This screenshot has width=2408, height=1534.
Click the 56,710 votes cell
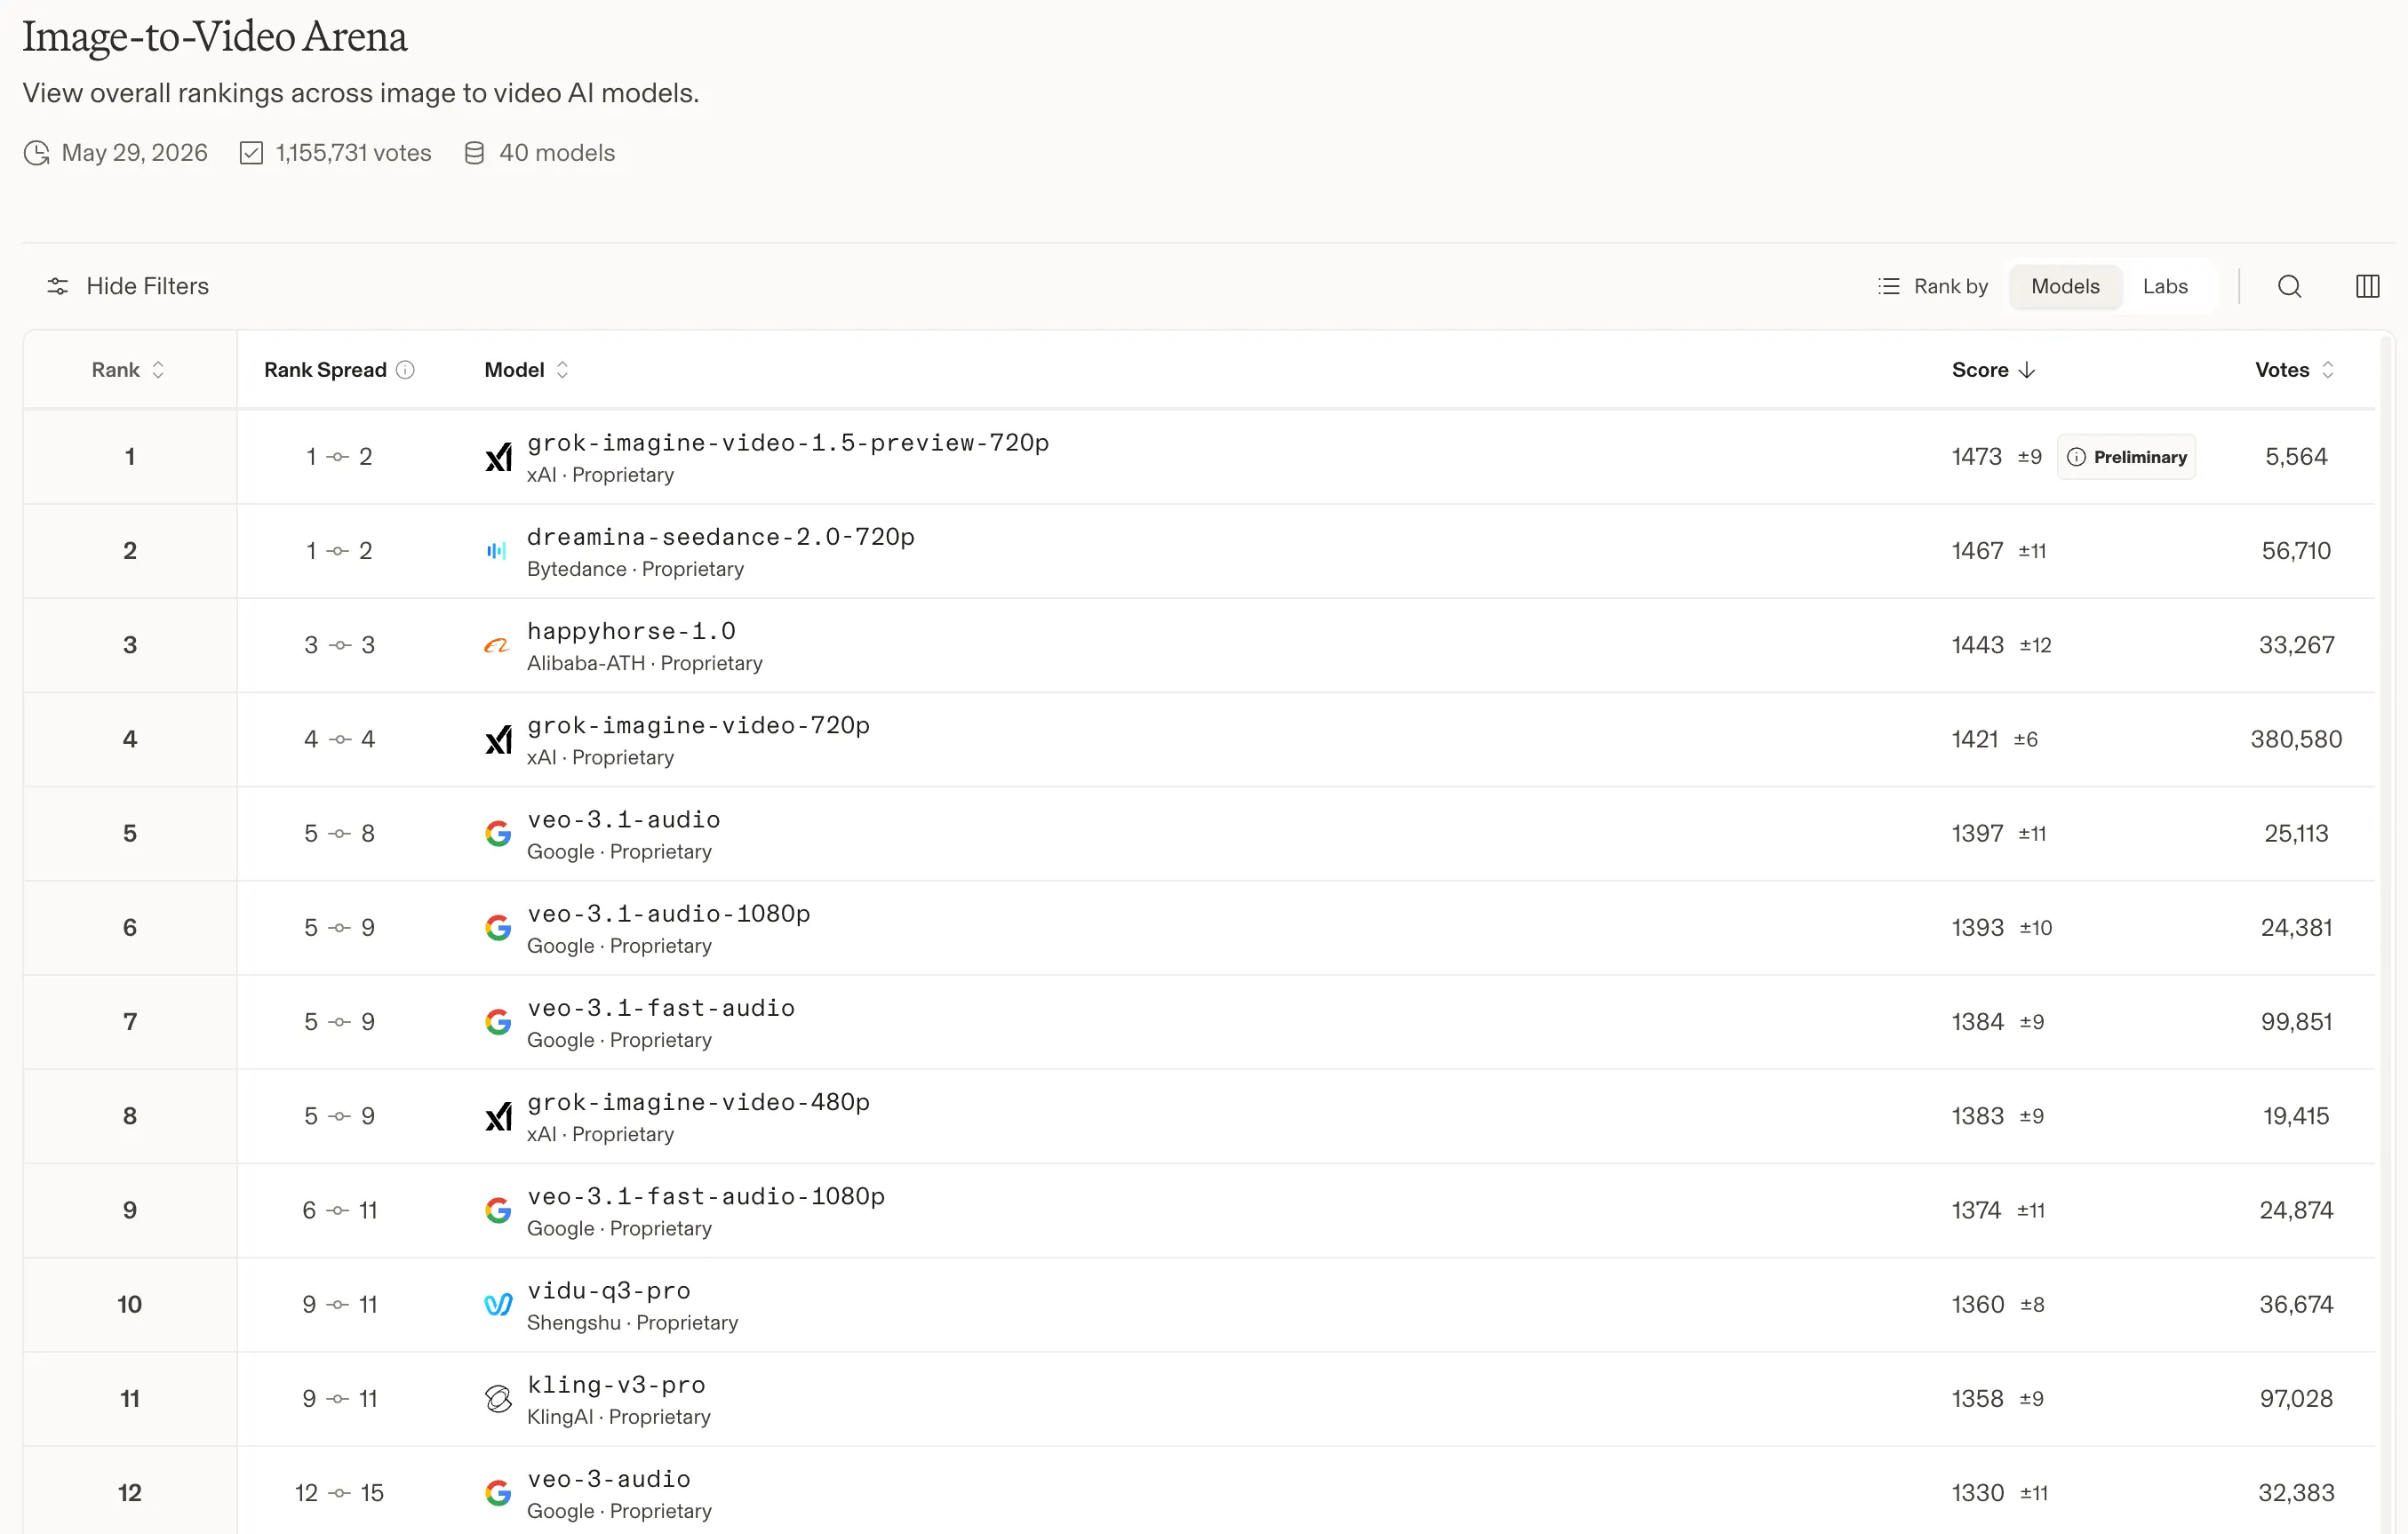point(2296,551)
